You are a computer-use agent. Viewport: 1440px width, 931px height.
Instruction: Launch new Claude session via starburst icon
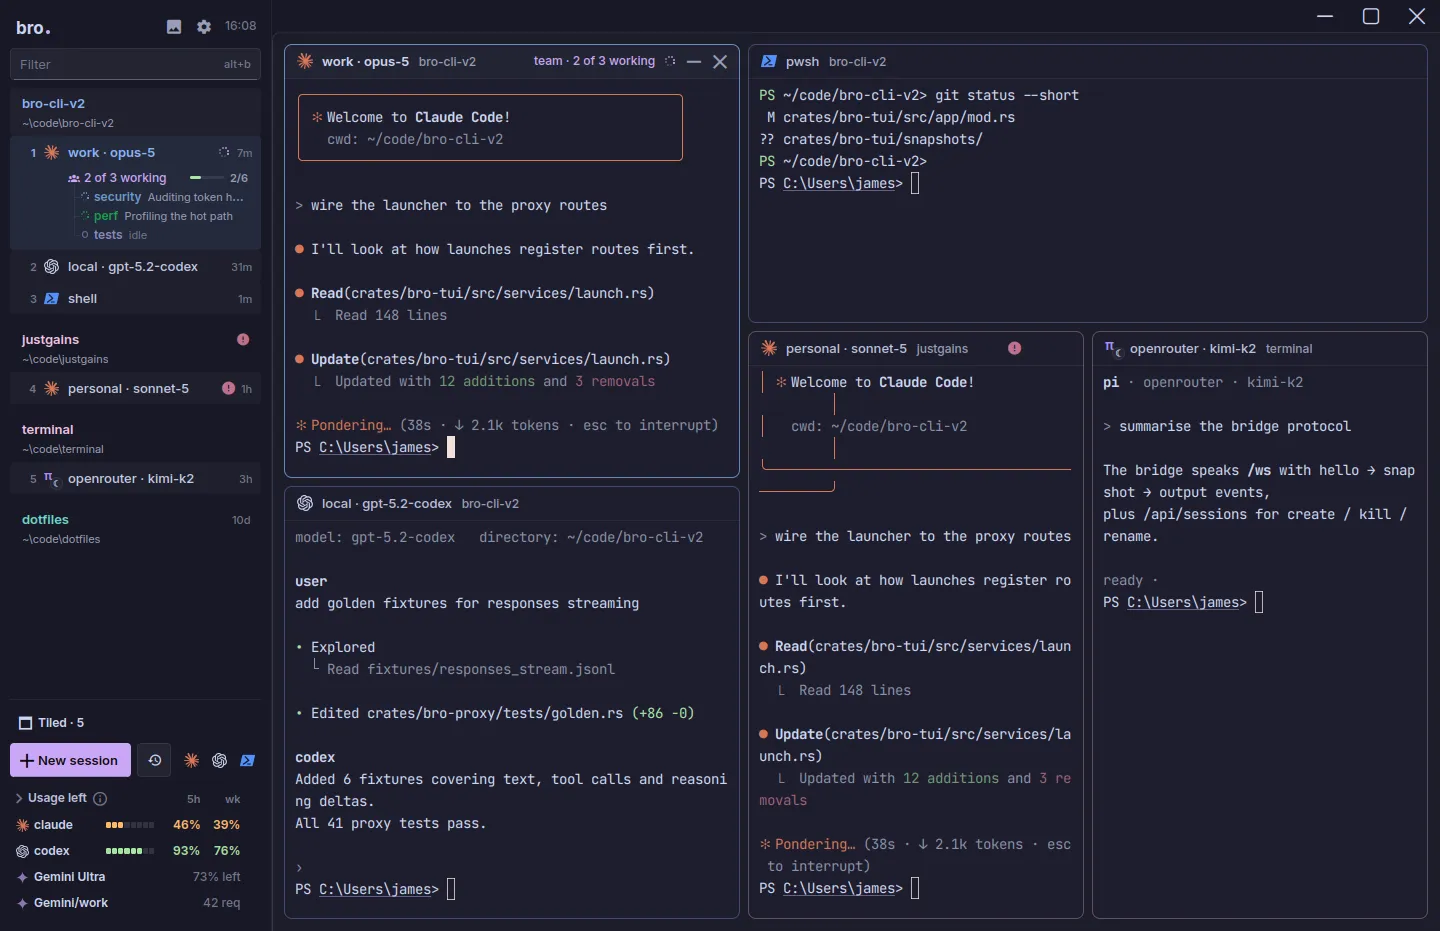coord(192,760)
